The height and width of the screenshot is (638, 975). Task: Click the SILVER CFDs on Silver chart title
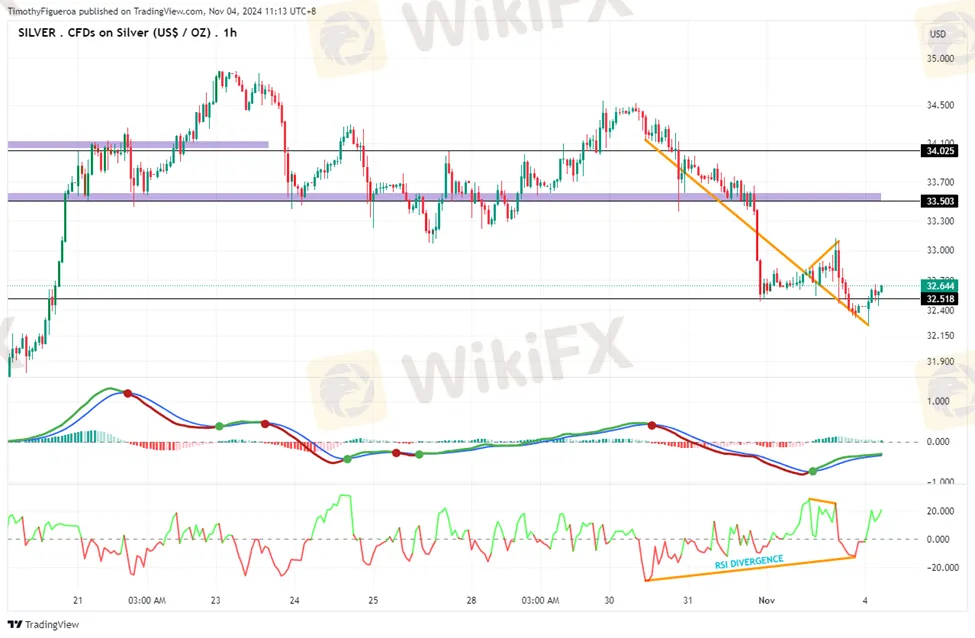(x=127, y=32)
